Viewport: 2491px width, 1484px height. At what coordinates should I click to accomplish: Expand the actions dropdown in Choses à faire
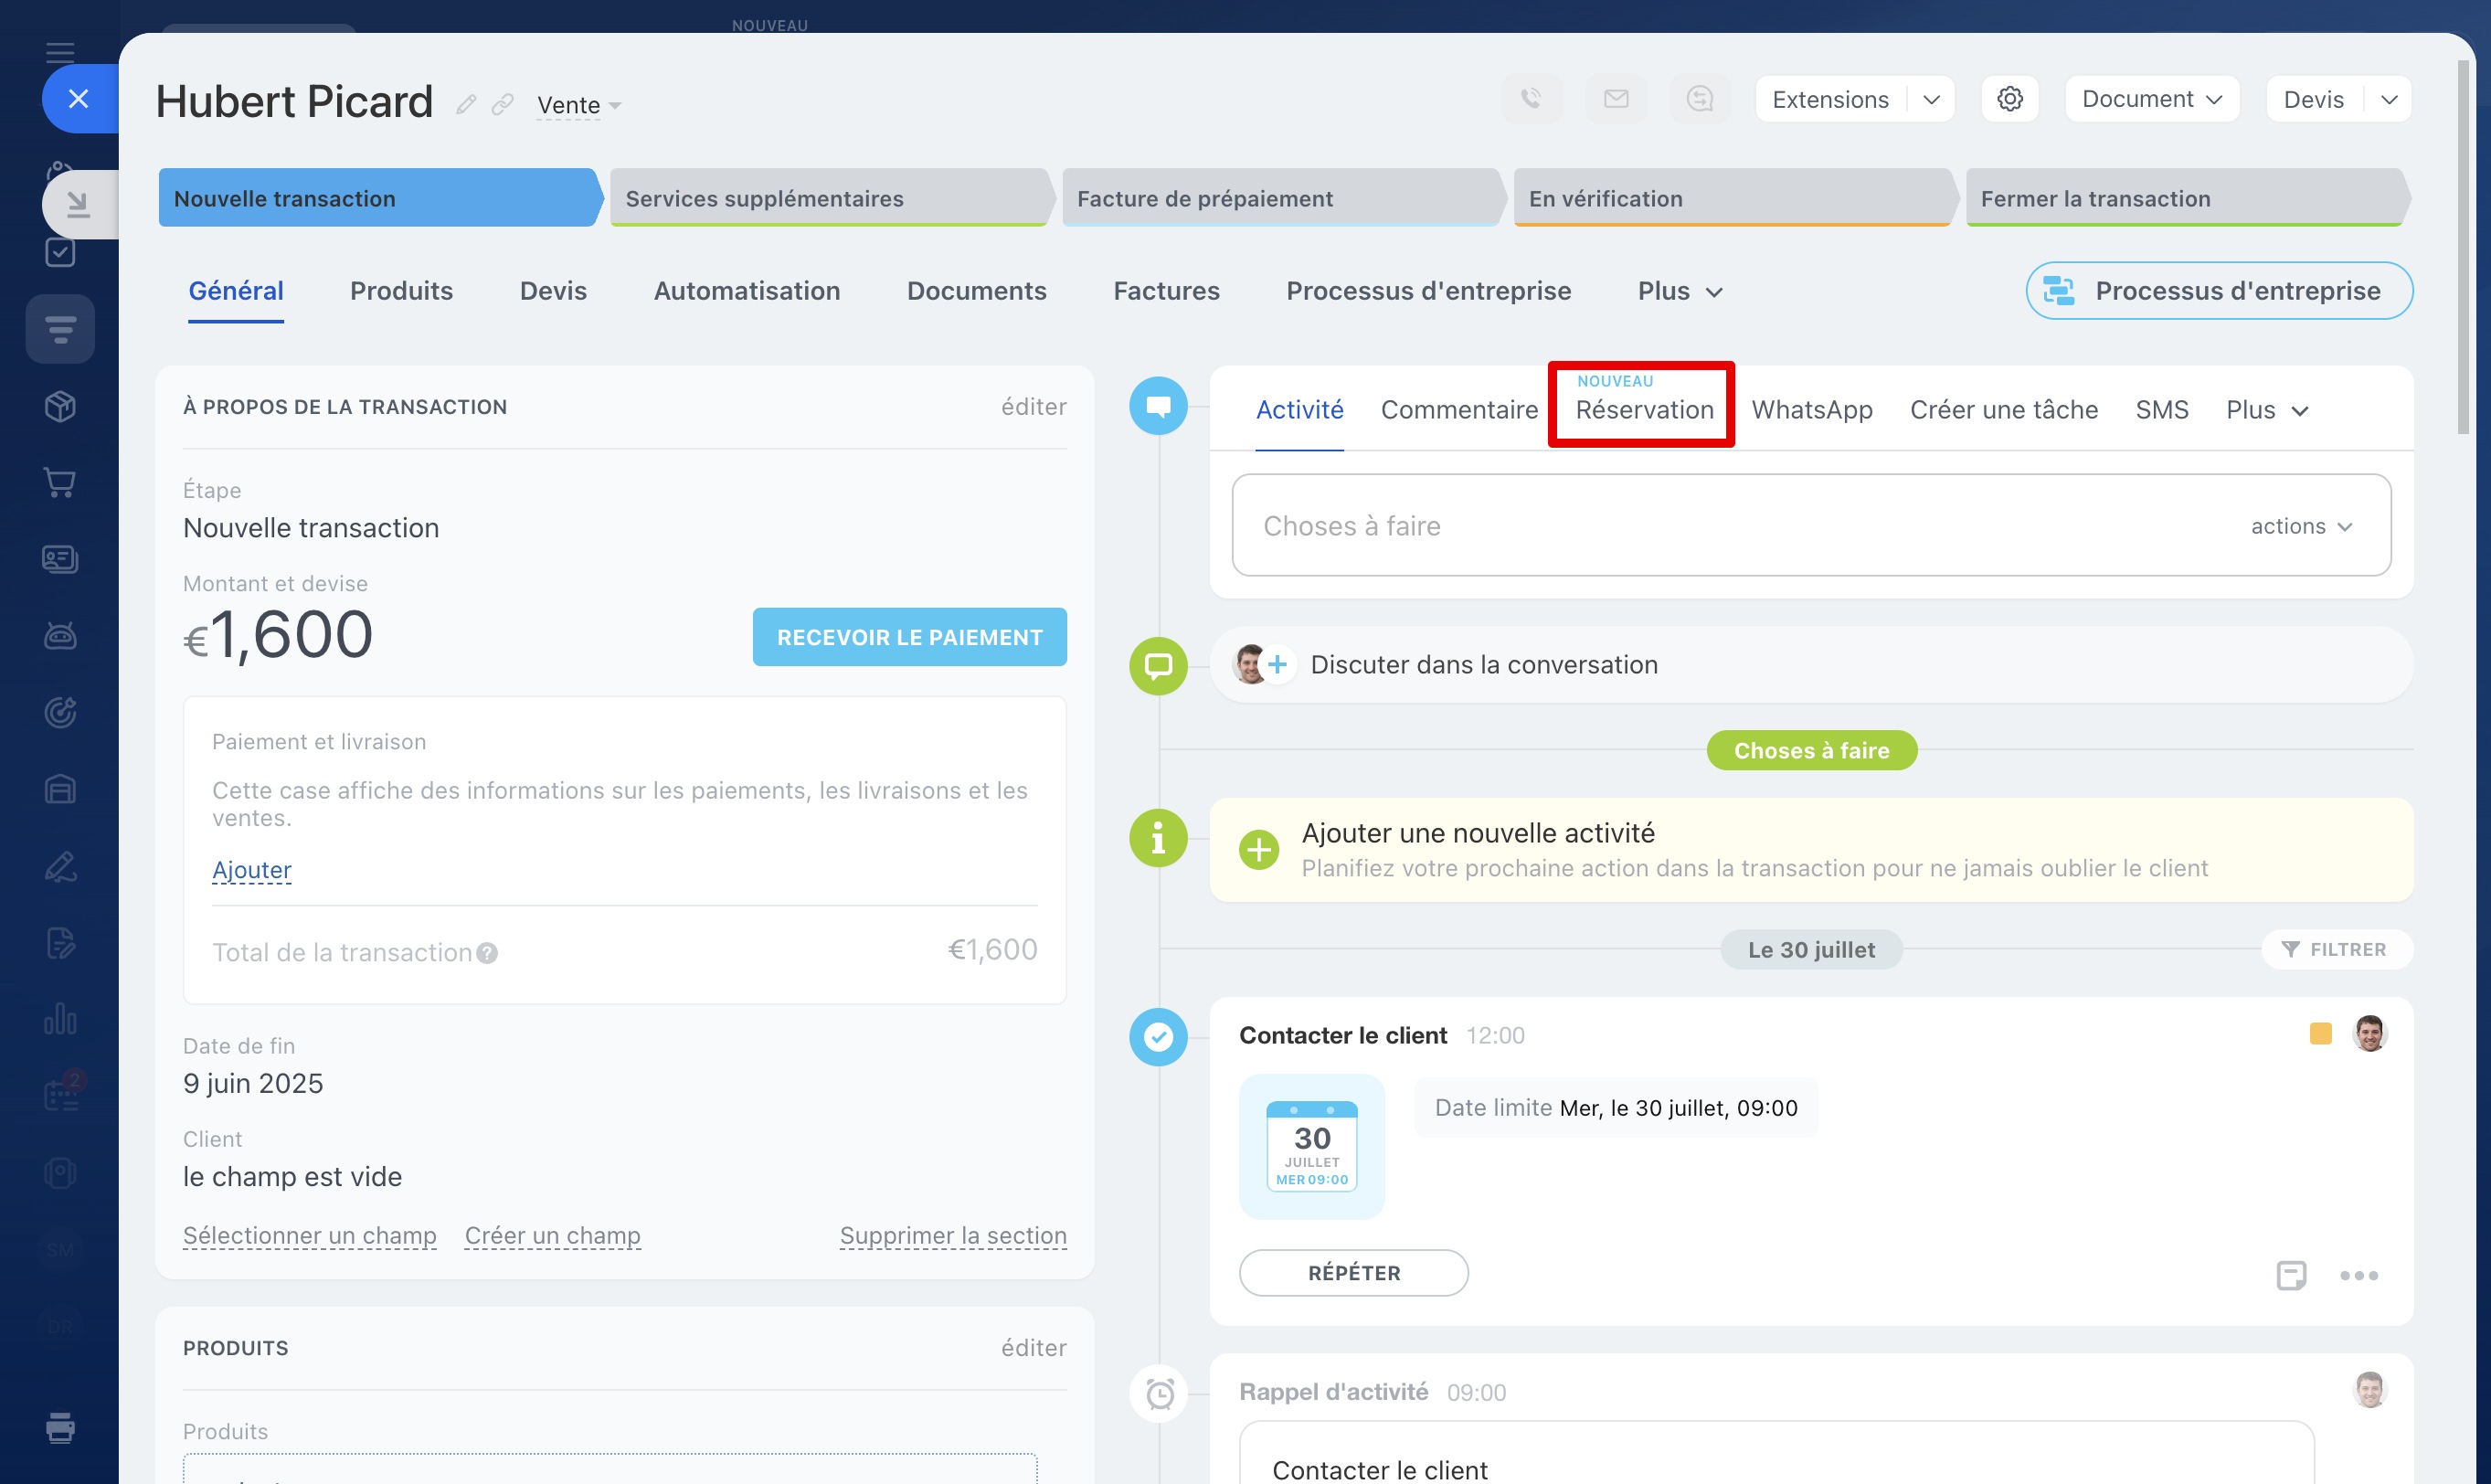(2301, 526)
